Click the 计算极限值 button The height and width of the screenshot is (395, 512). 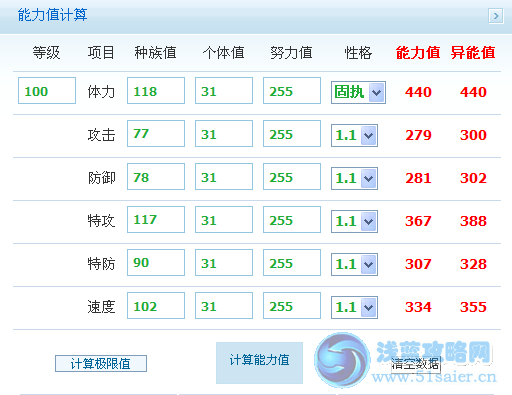(101, 363)
